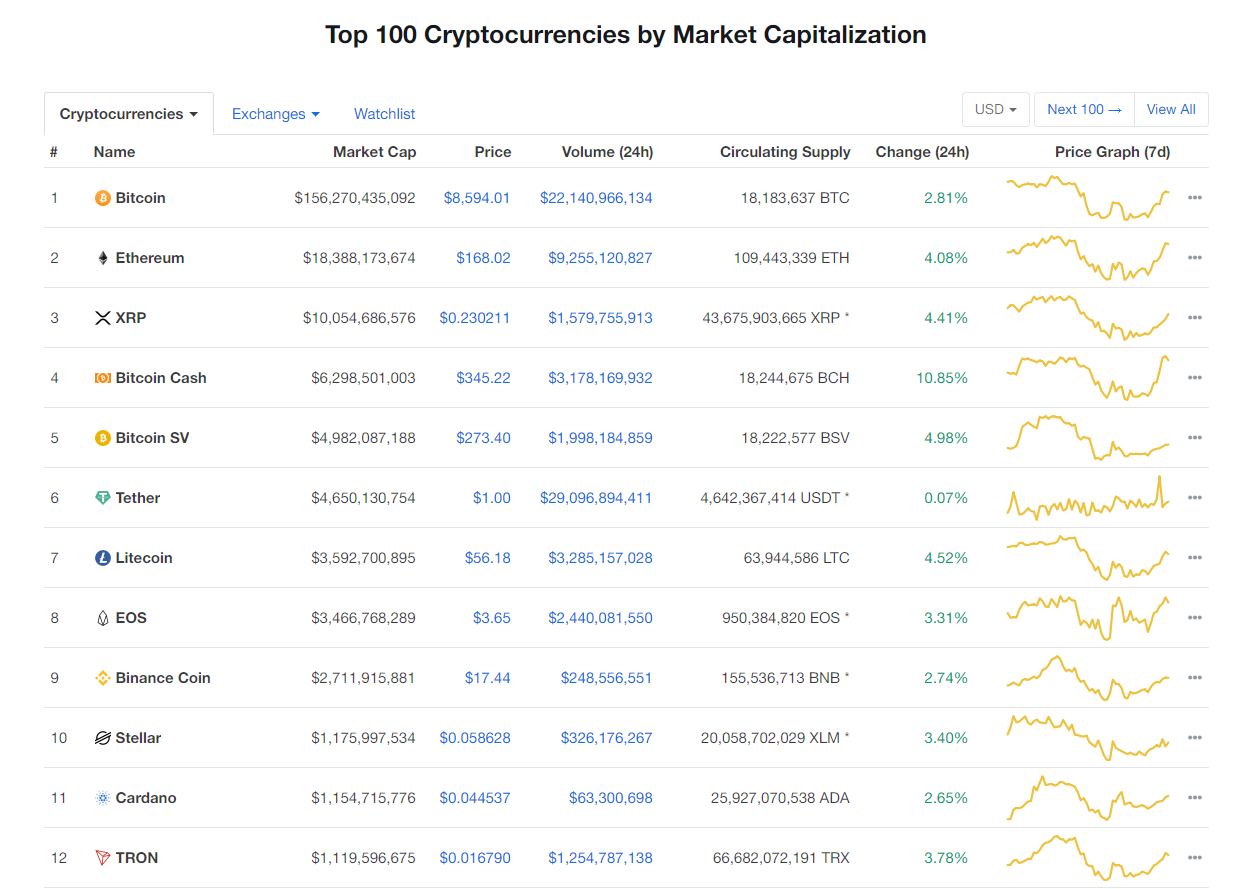Screen dimensions: 1237x889
Task: Open the three-dot menu for Bitcoin row
Action: [1194, 198]
